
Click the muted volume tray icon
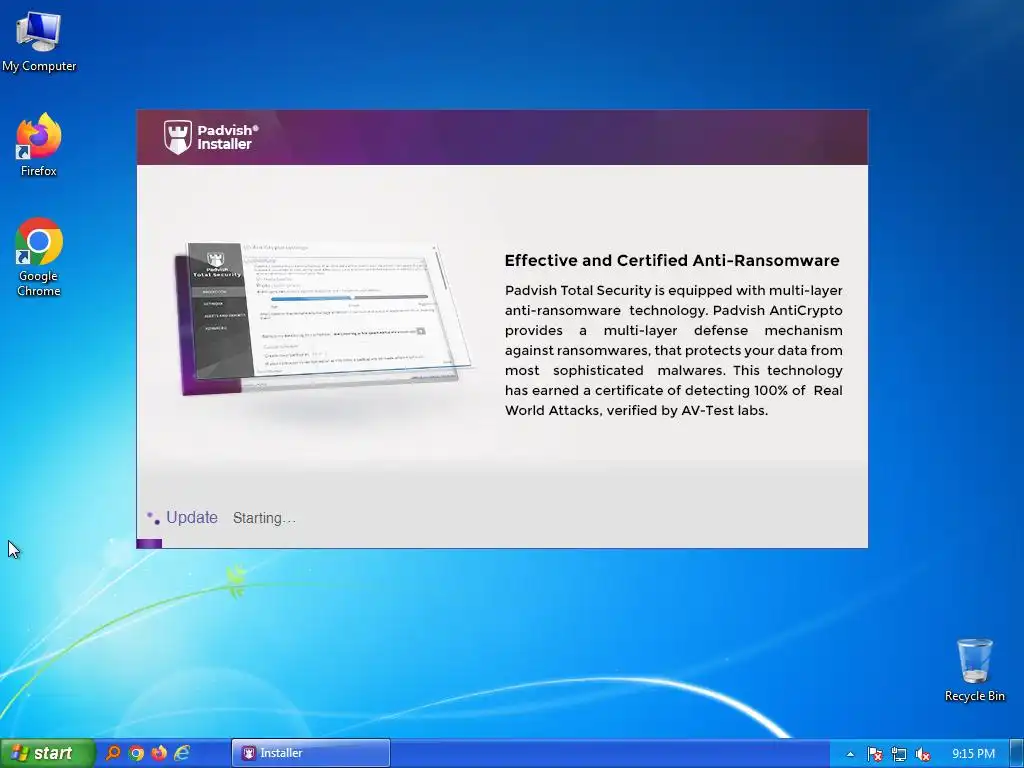[923, 754]
